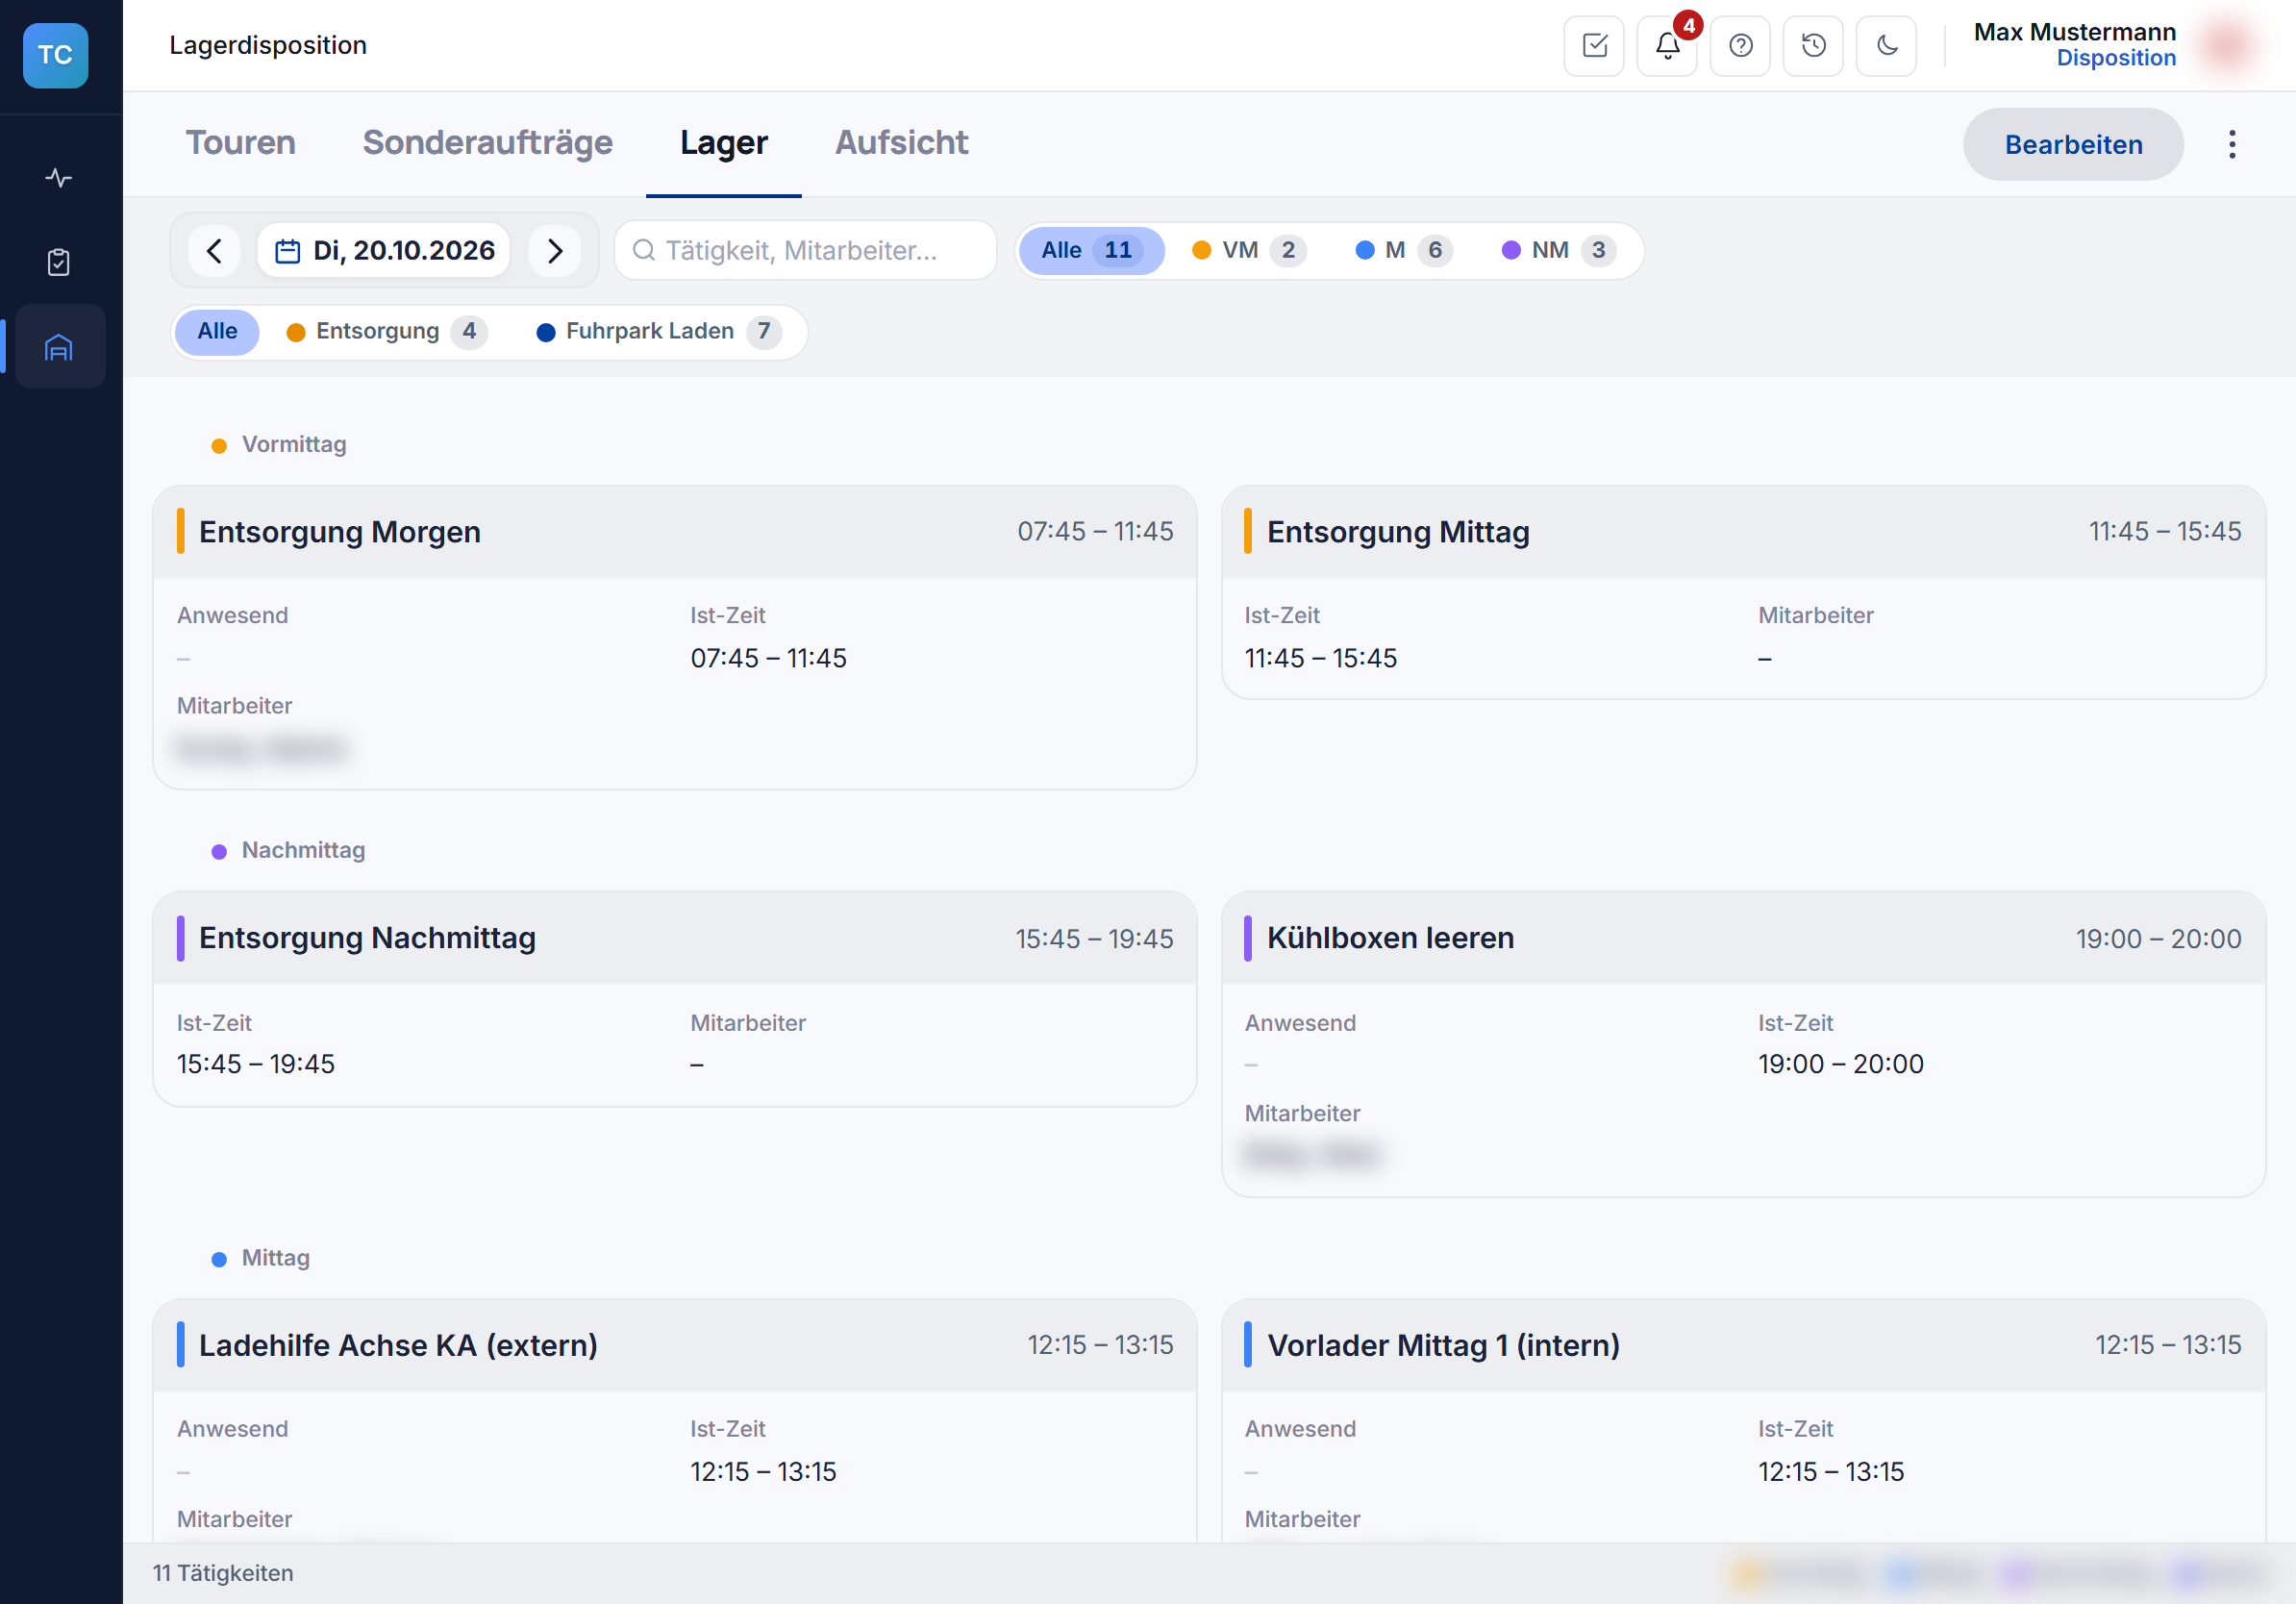Filter by VM shift chip
This screenshot has height=1604, width=2296.
pos(1249,250)
